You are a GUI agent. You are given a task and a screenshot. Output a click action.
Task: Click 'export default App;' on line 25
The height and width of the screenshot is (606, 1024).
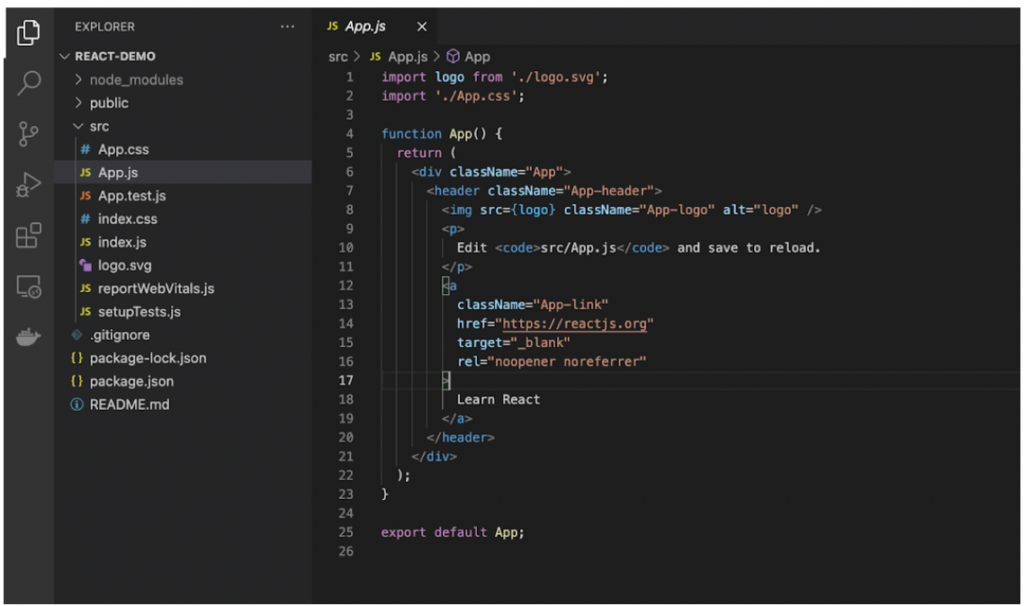point(453,532)
